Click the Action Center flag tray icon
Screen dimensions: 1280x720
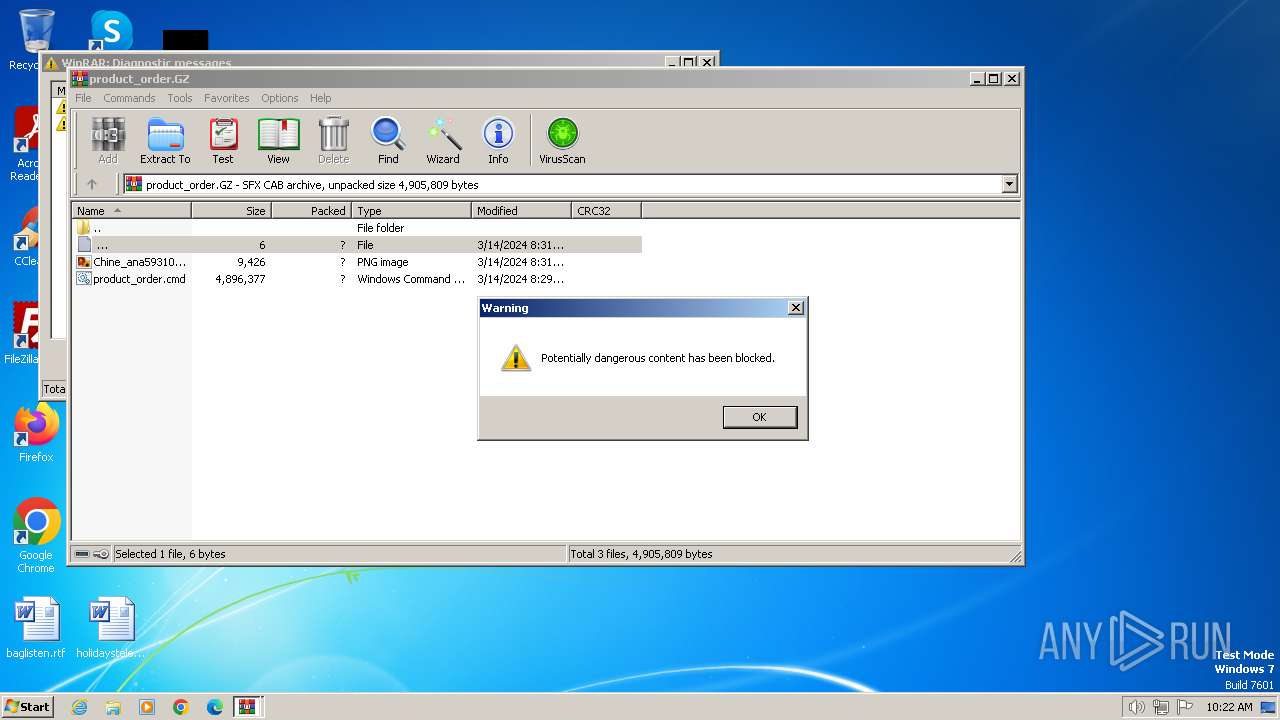click(x=1185, y=707)
